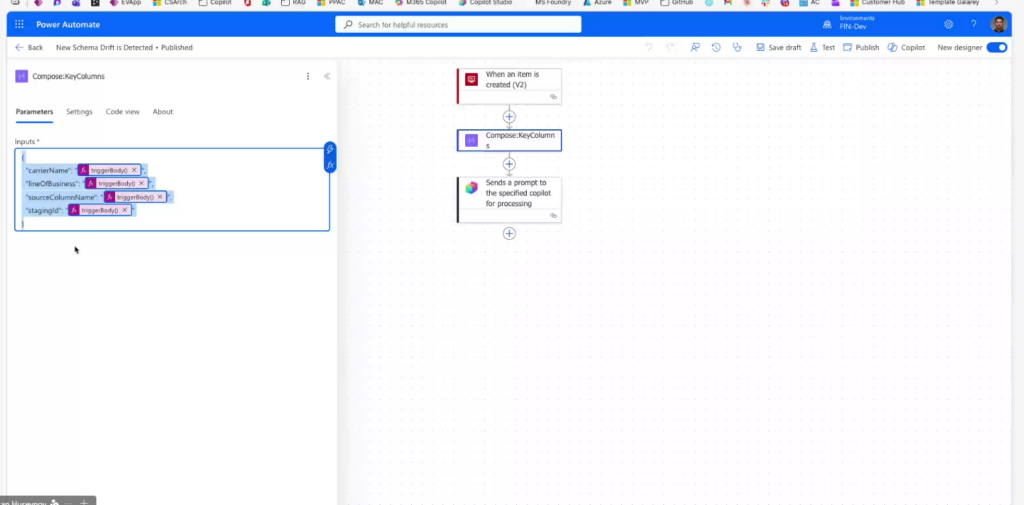Open the Copilot pane button
This screenshot has width=1024, height=505.
pyautogui.click(x=906, y=47)
